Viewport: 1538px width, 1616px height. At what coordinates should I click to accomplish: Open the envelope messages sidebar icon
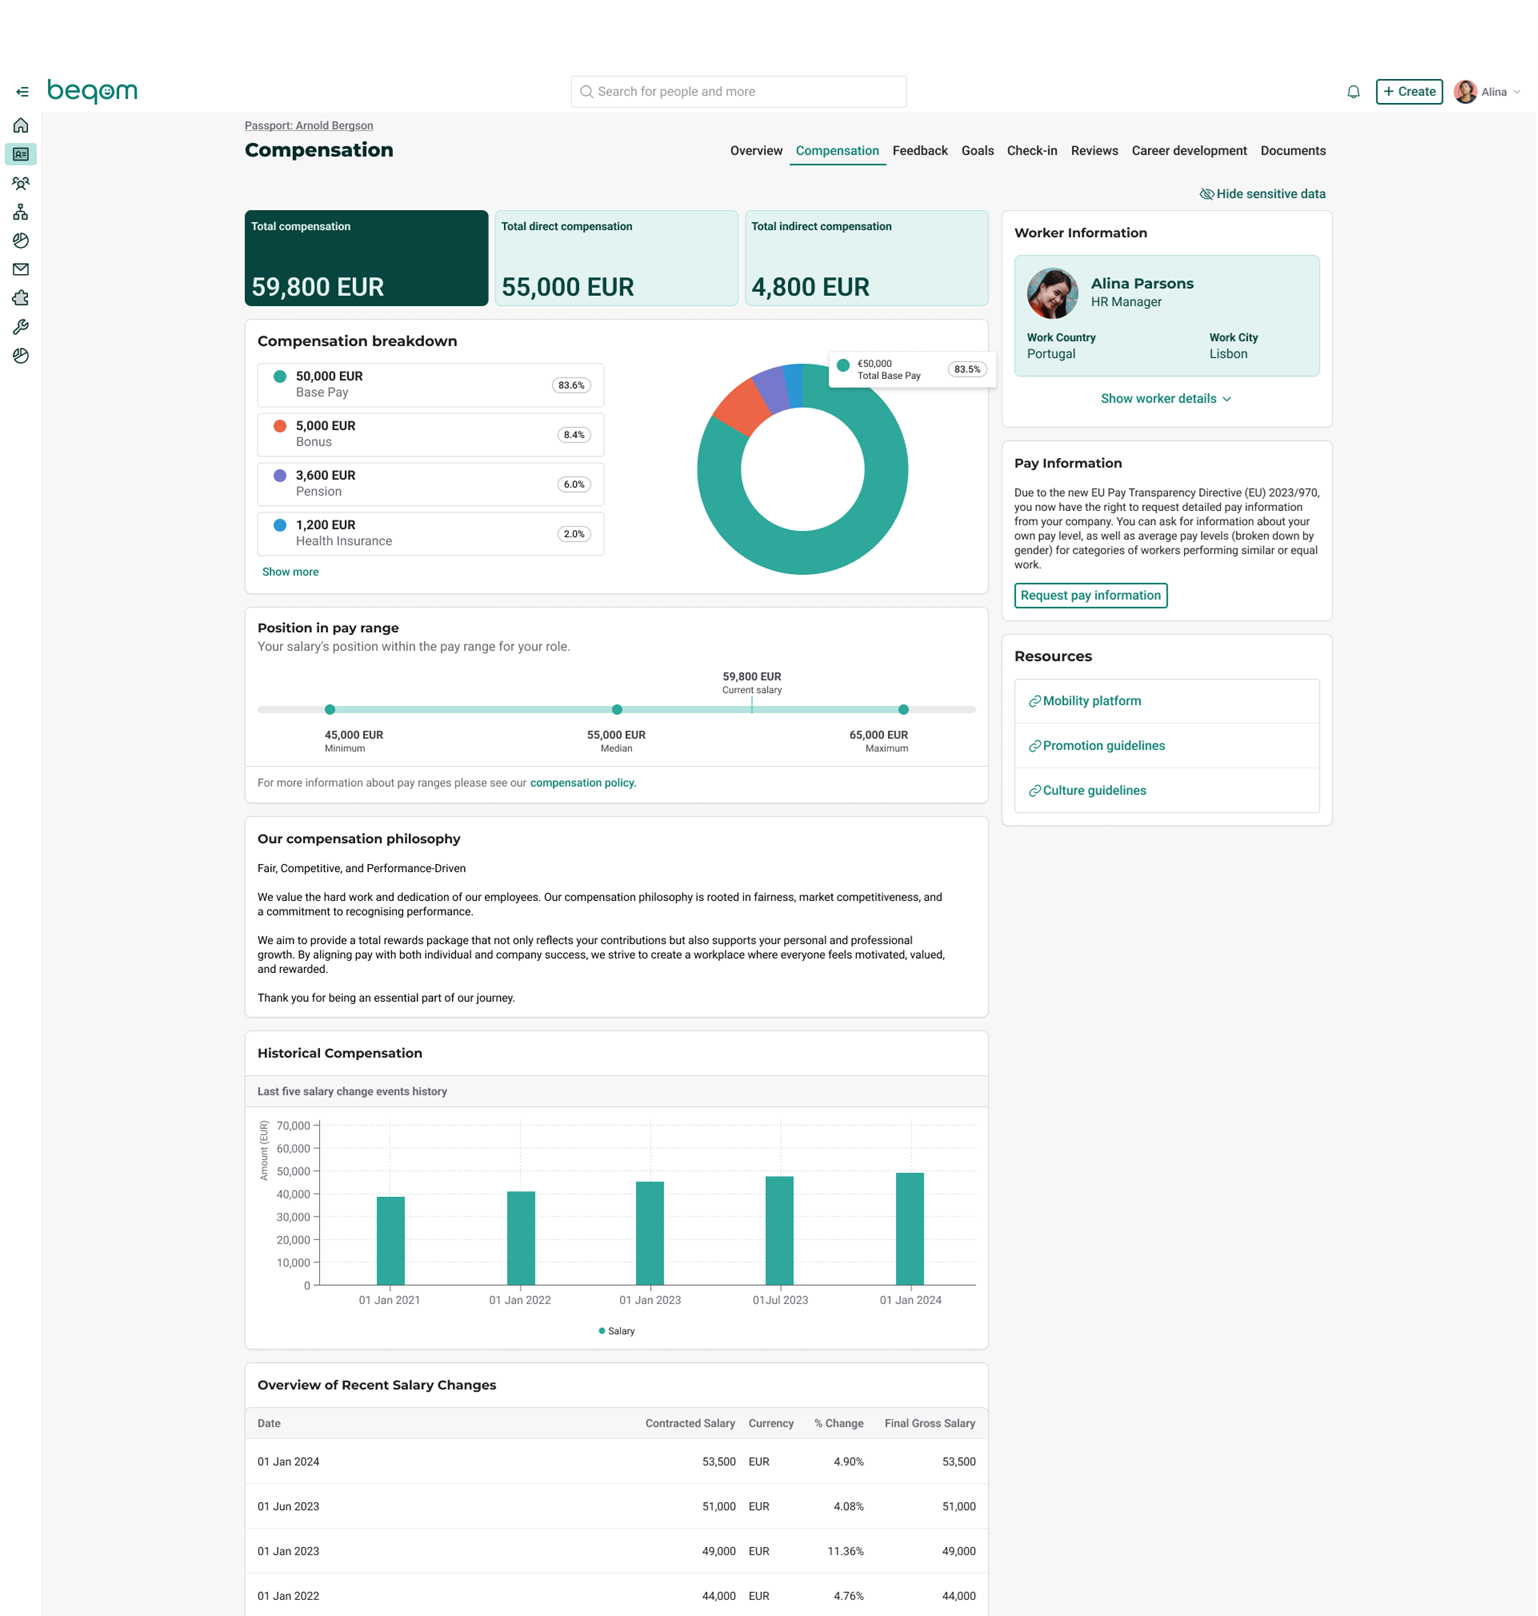pyautogui.click(x=21, y=269)
